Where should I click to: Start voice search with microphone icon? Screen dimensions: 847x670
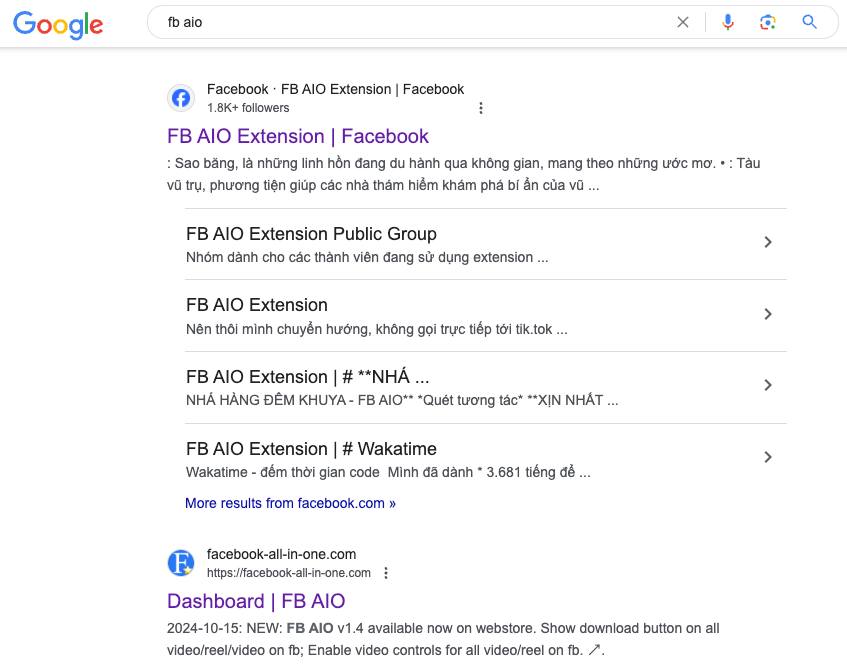tap(728, 22)
